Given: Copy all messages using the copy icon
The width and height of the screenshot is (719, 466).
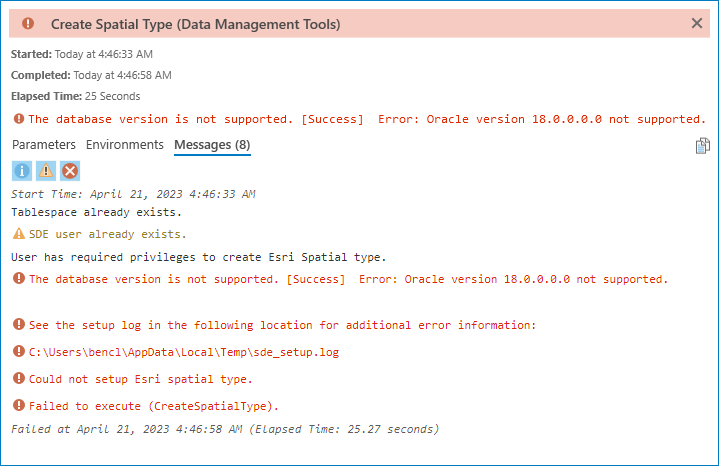Looking at the screenshot, I should pyautogui.click(x=702, y=146).
